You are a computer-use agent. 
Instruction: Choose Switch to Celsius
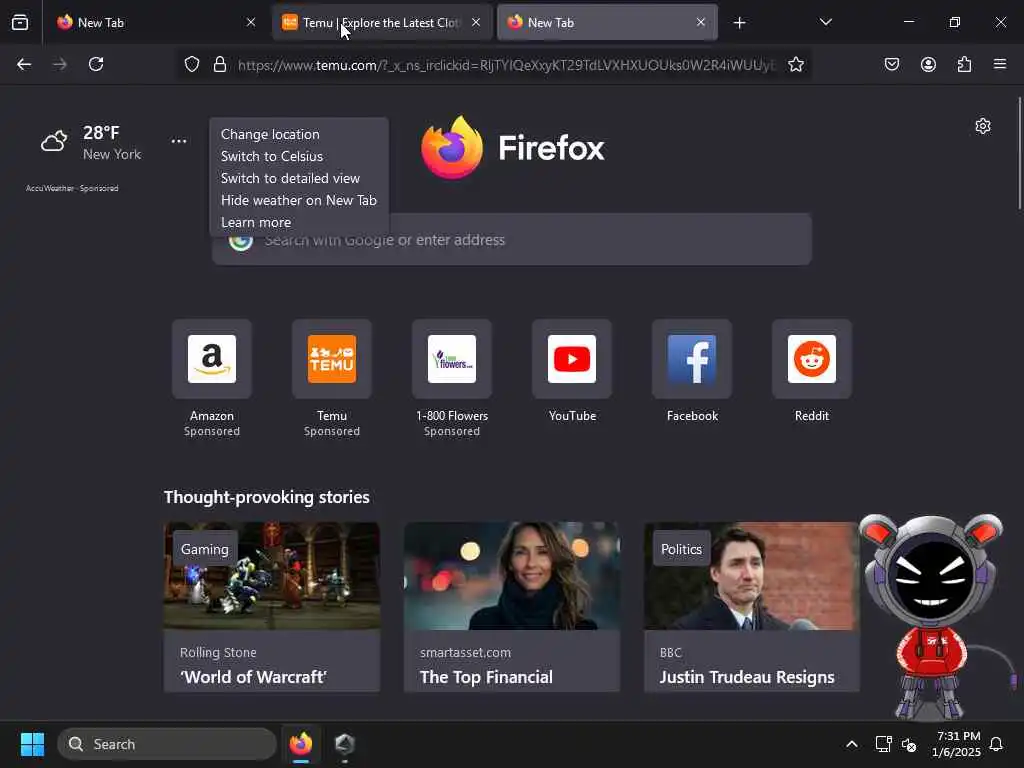(x=272, y=156)
